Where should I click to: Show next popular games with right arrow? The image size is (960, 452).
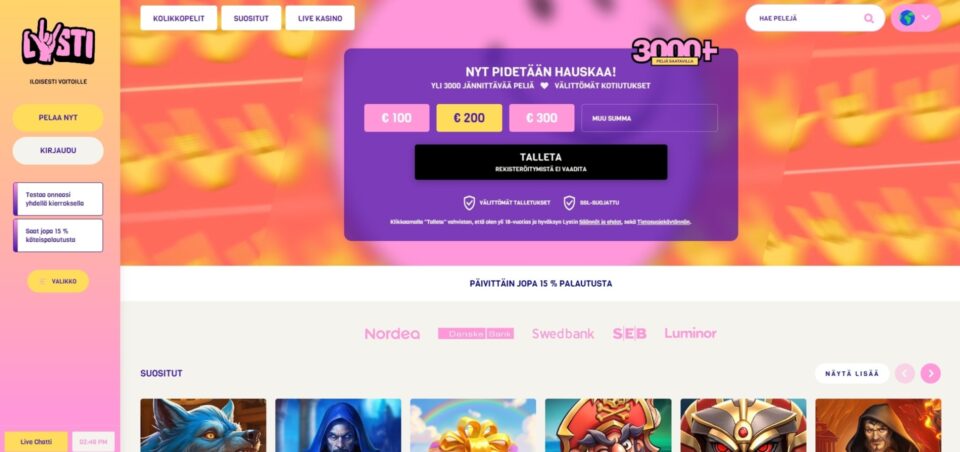point(930,374)
